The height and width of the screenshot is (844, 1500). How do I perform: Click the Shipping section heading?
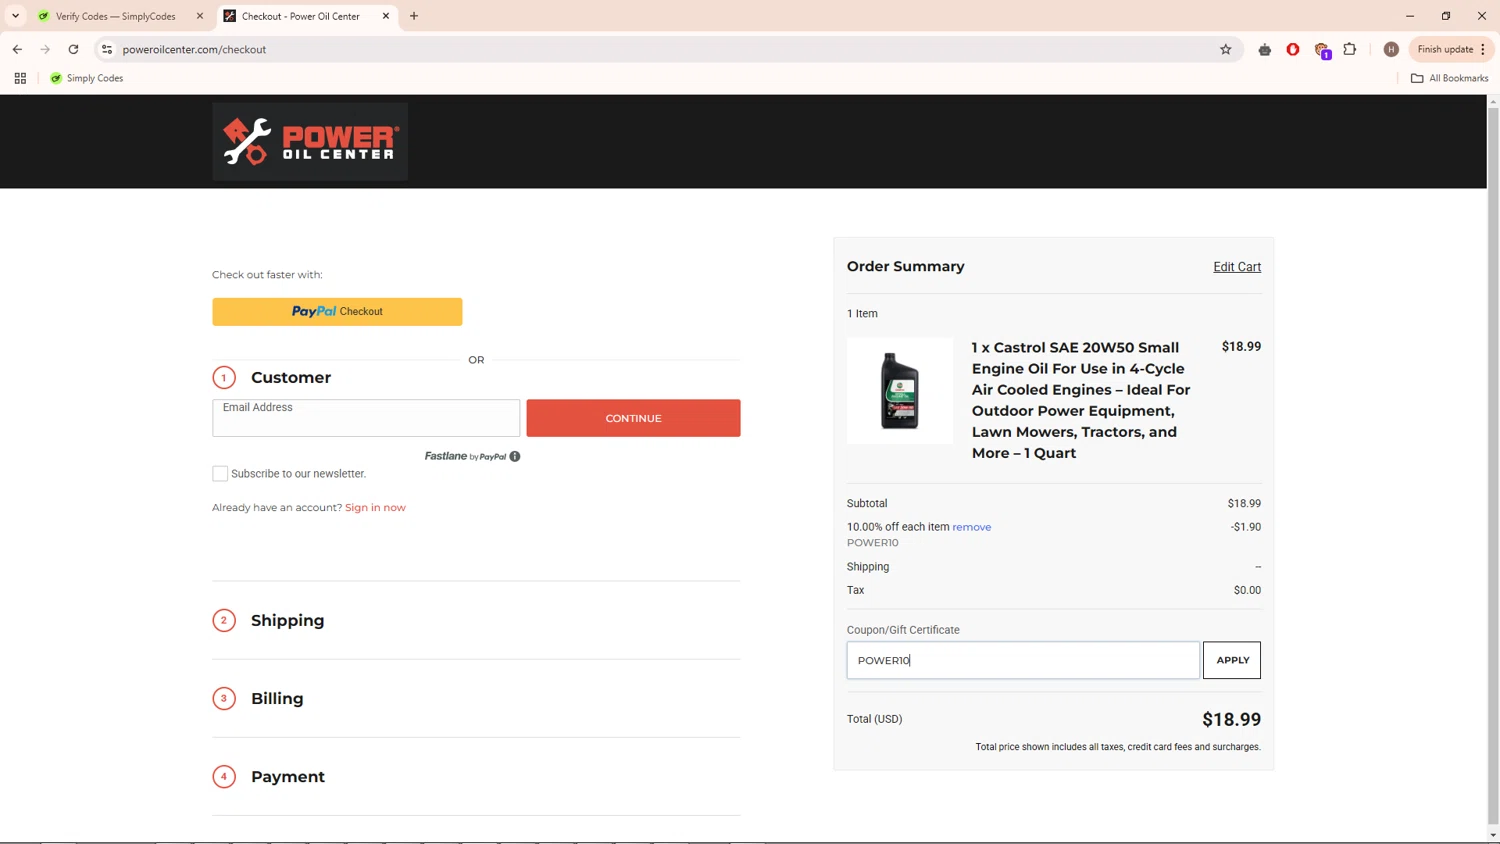[x=288, y=621]
